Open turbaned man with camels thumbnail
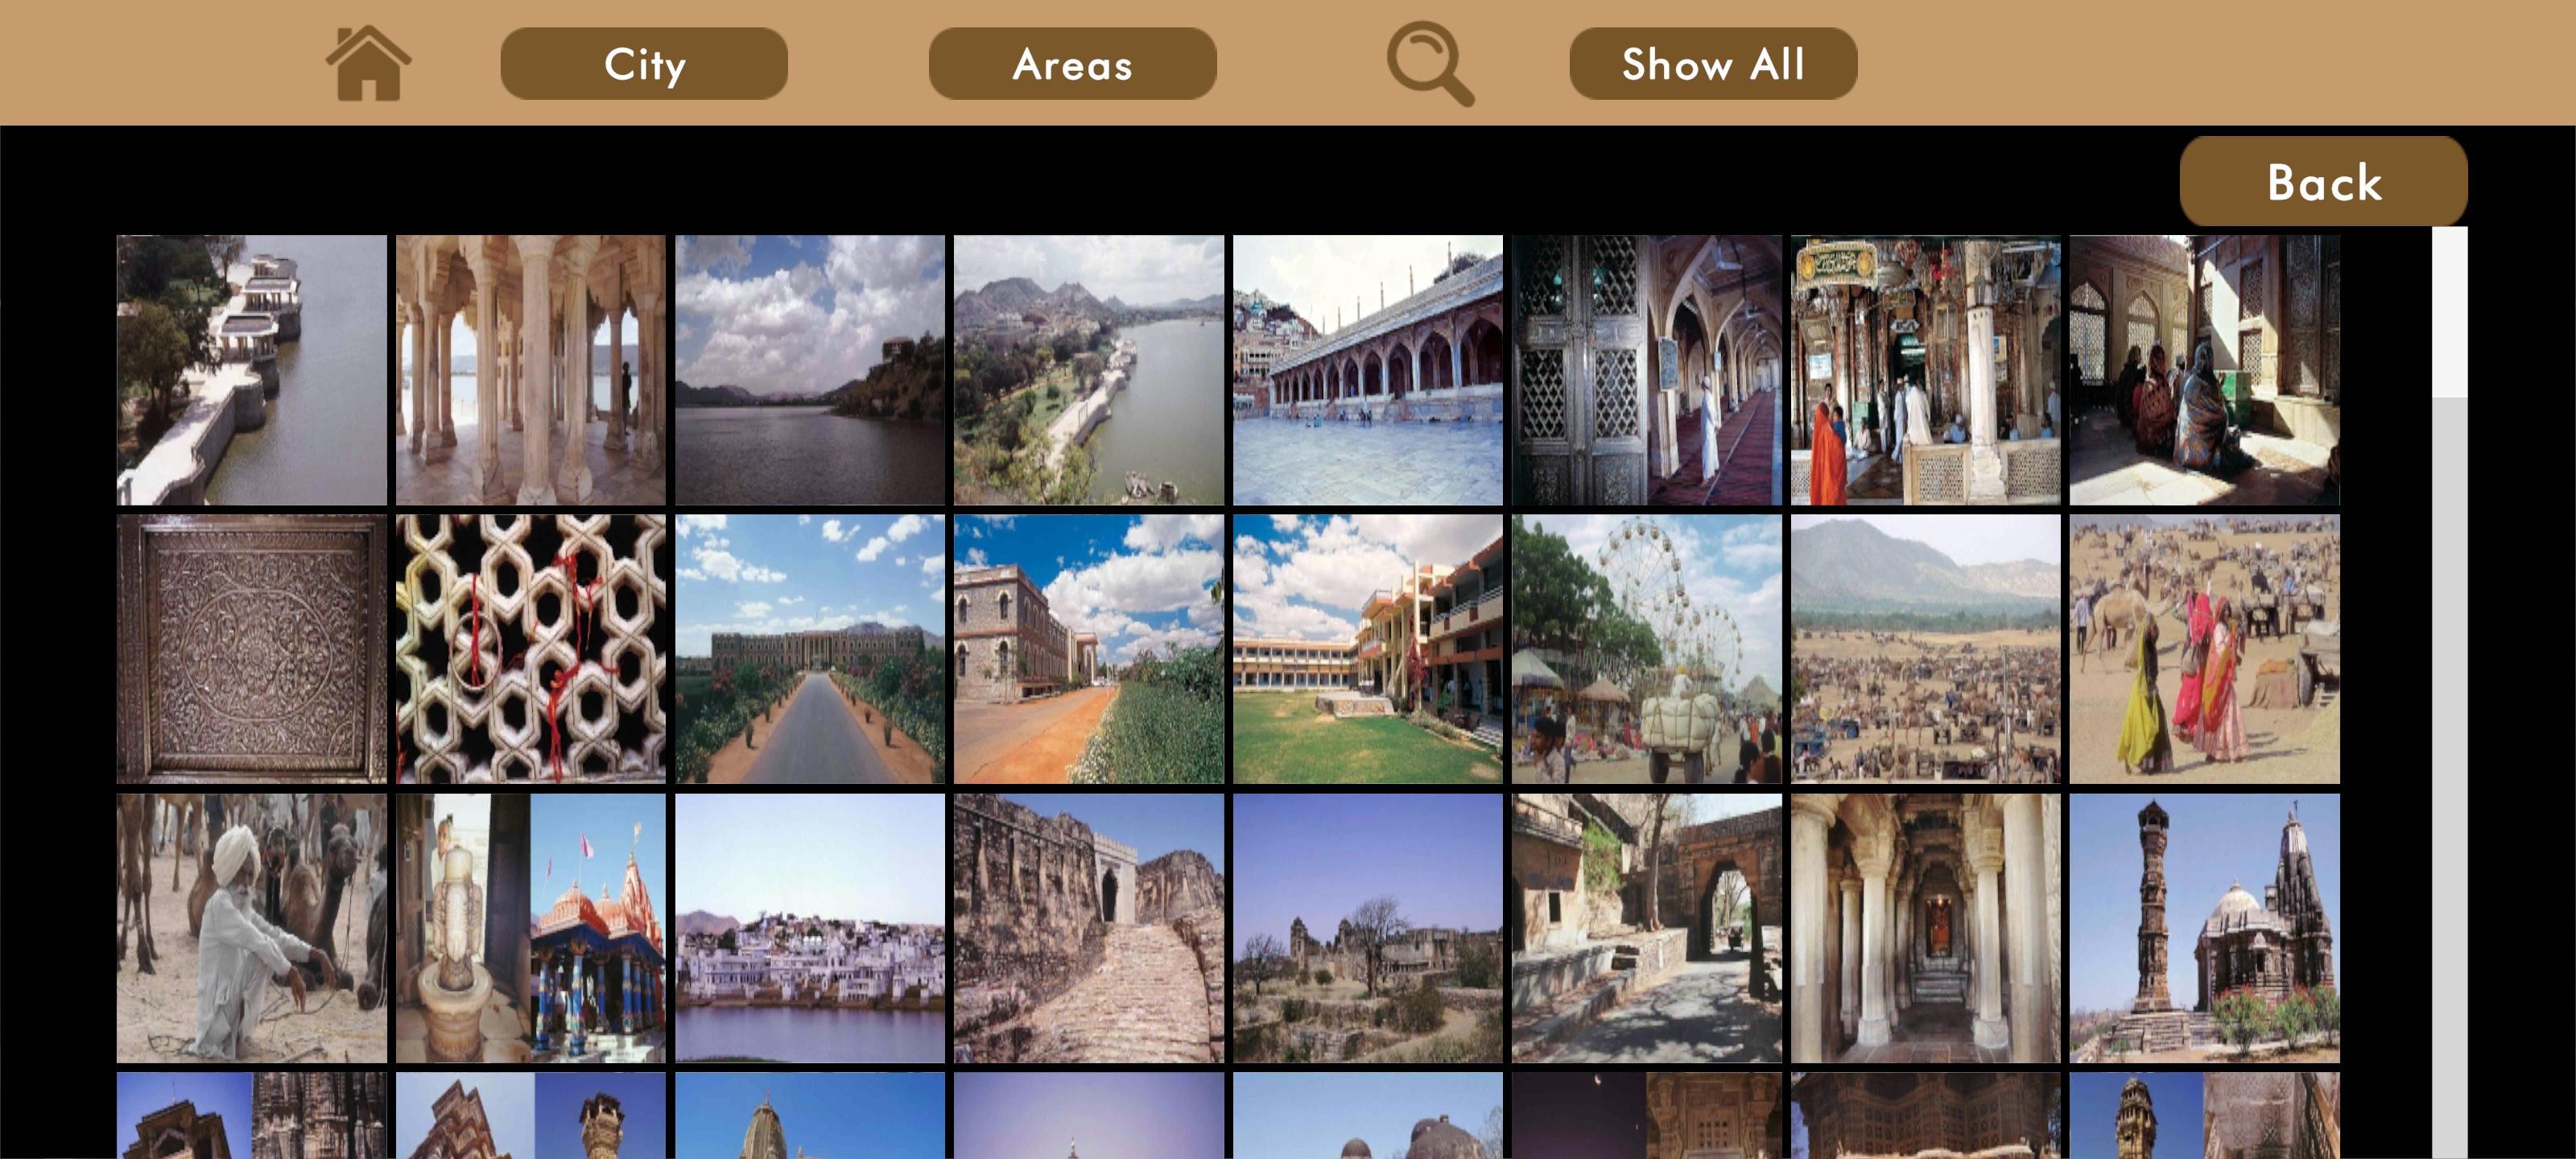 pos(252,928)
